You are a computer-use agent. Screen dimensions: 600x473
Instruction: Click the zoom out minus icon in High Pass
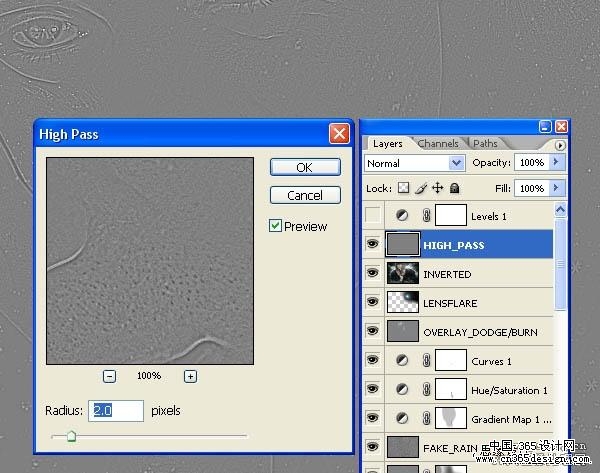(109, 376)
